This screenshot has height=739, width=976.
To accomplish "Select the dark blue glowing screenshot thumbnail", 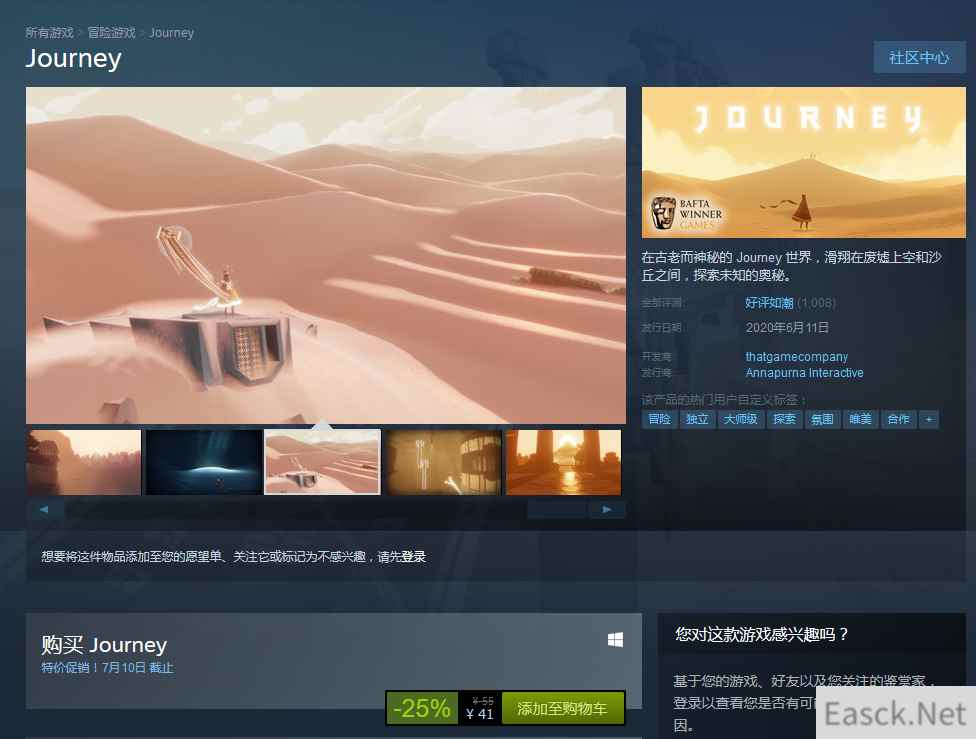I will coord(203,462).
